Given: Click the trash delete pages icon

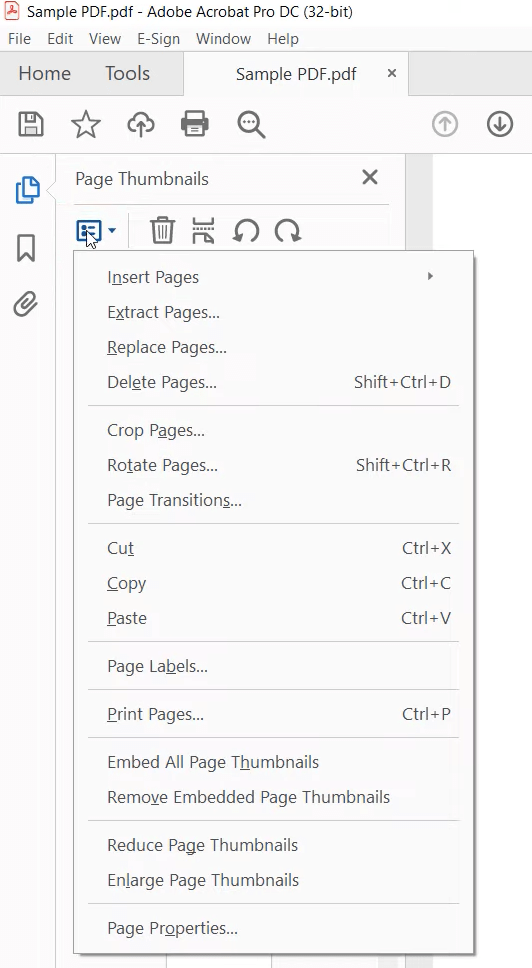Looking at the screenshot, I should 162,230.
